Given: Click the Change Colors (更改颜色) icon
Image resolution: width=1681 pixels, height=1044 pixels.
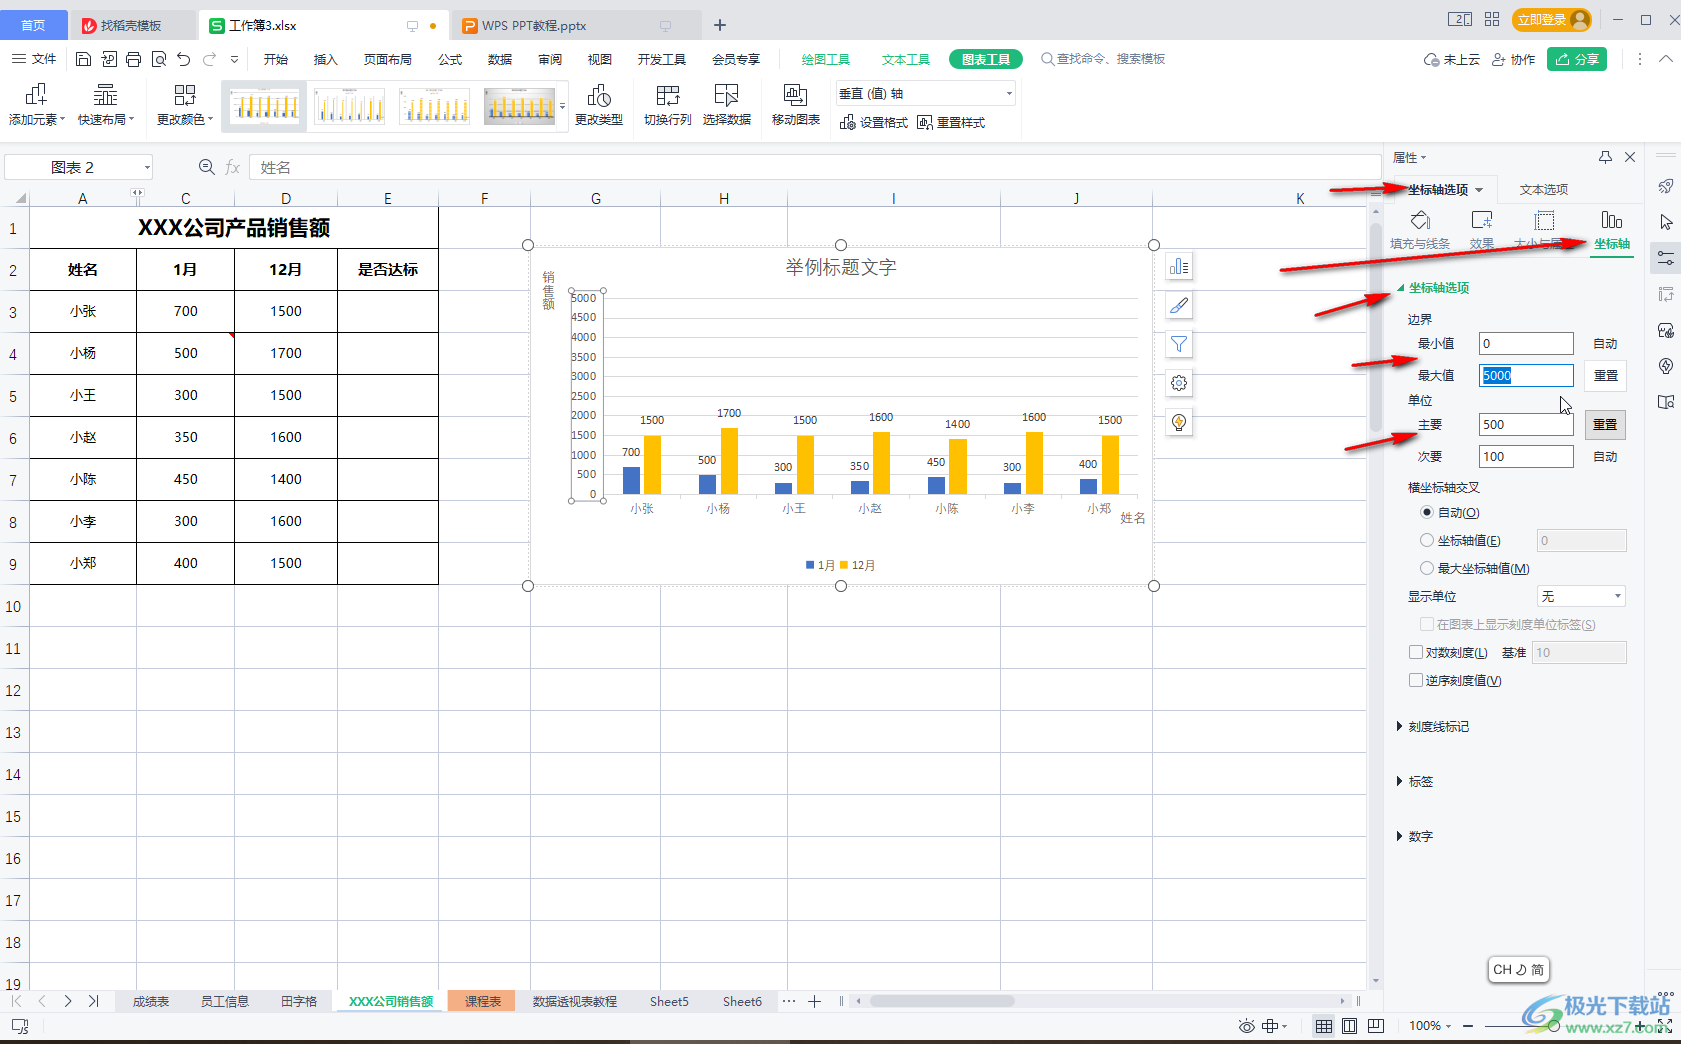Looking at the screenshot, I should (x=185, y=95).
